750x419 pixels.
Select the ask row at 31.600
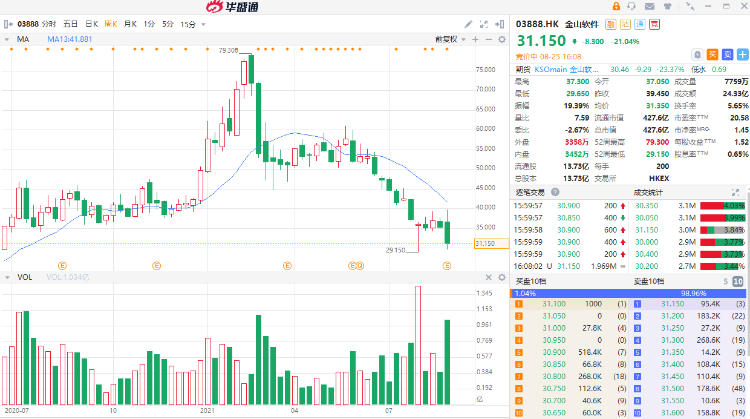[689, 413]
